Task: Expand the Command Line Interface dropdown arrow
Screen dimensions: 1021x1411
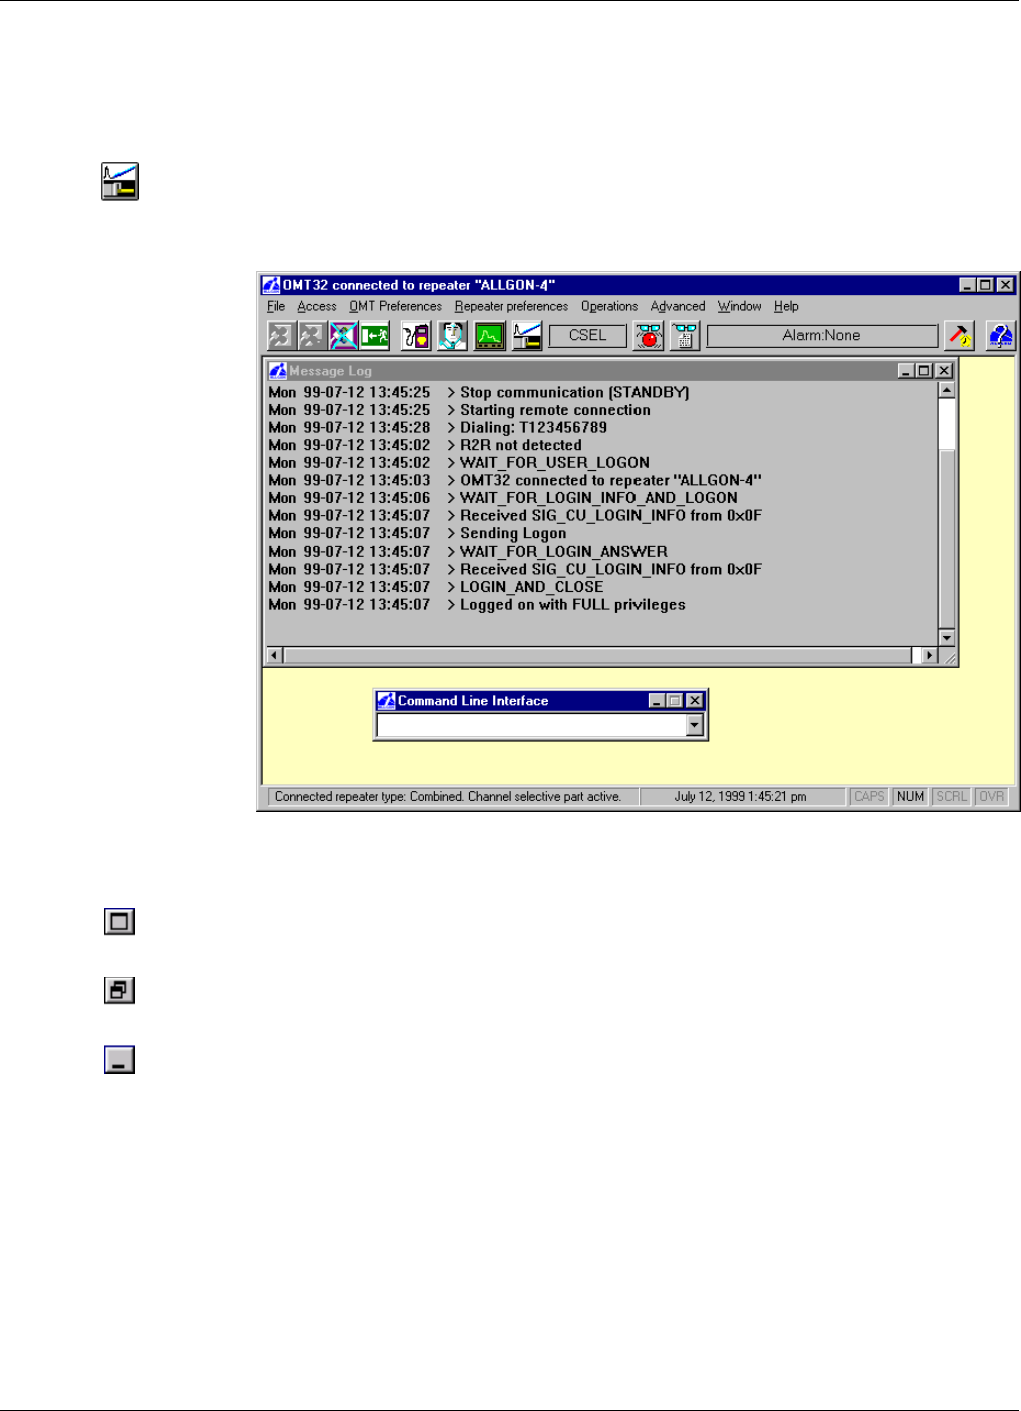Action: click(x=695, y=726)
